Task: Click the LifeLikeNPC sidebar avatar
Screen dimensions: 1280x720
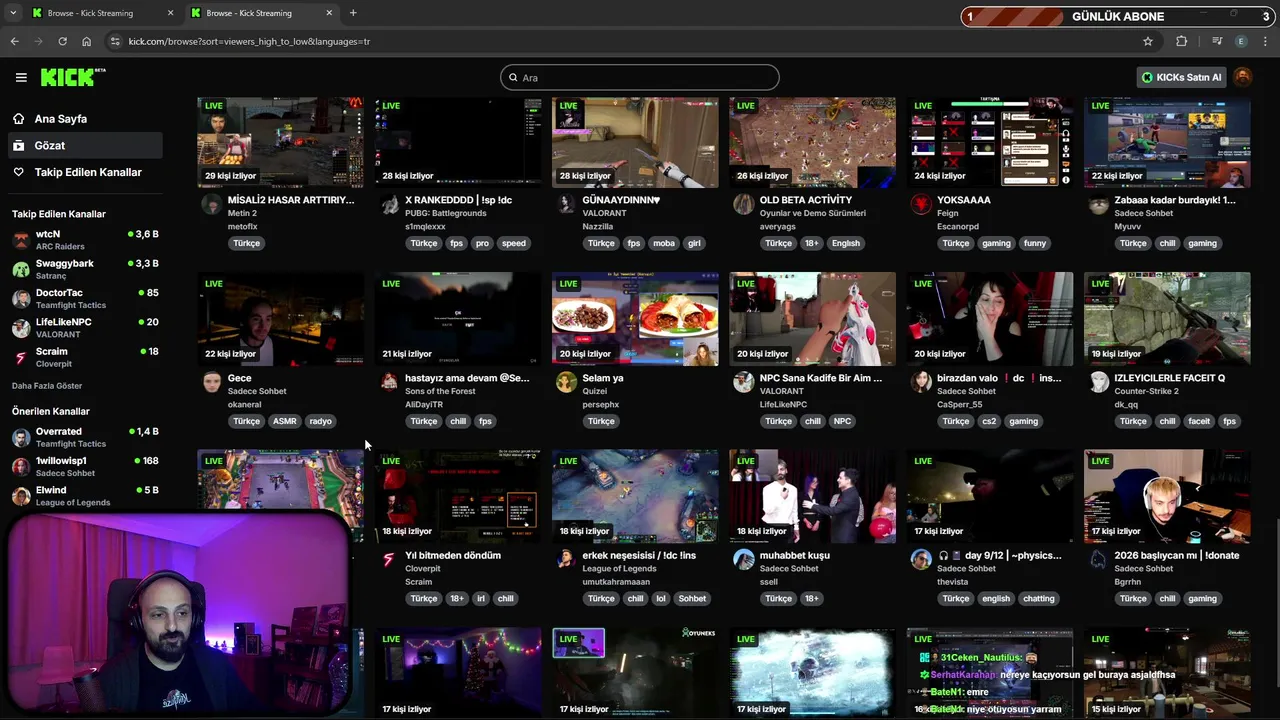Action: [x=21, y=328]
